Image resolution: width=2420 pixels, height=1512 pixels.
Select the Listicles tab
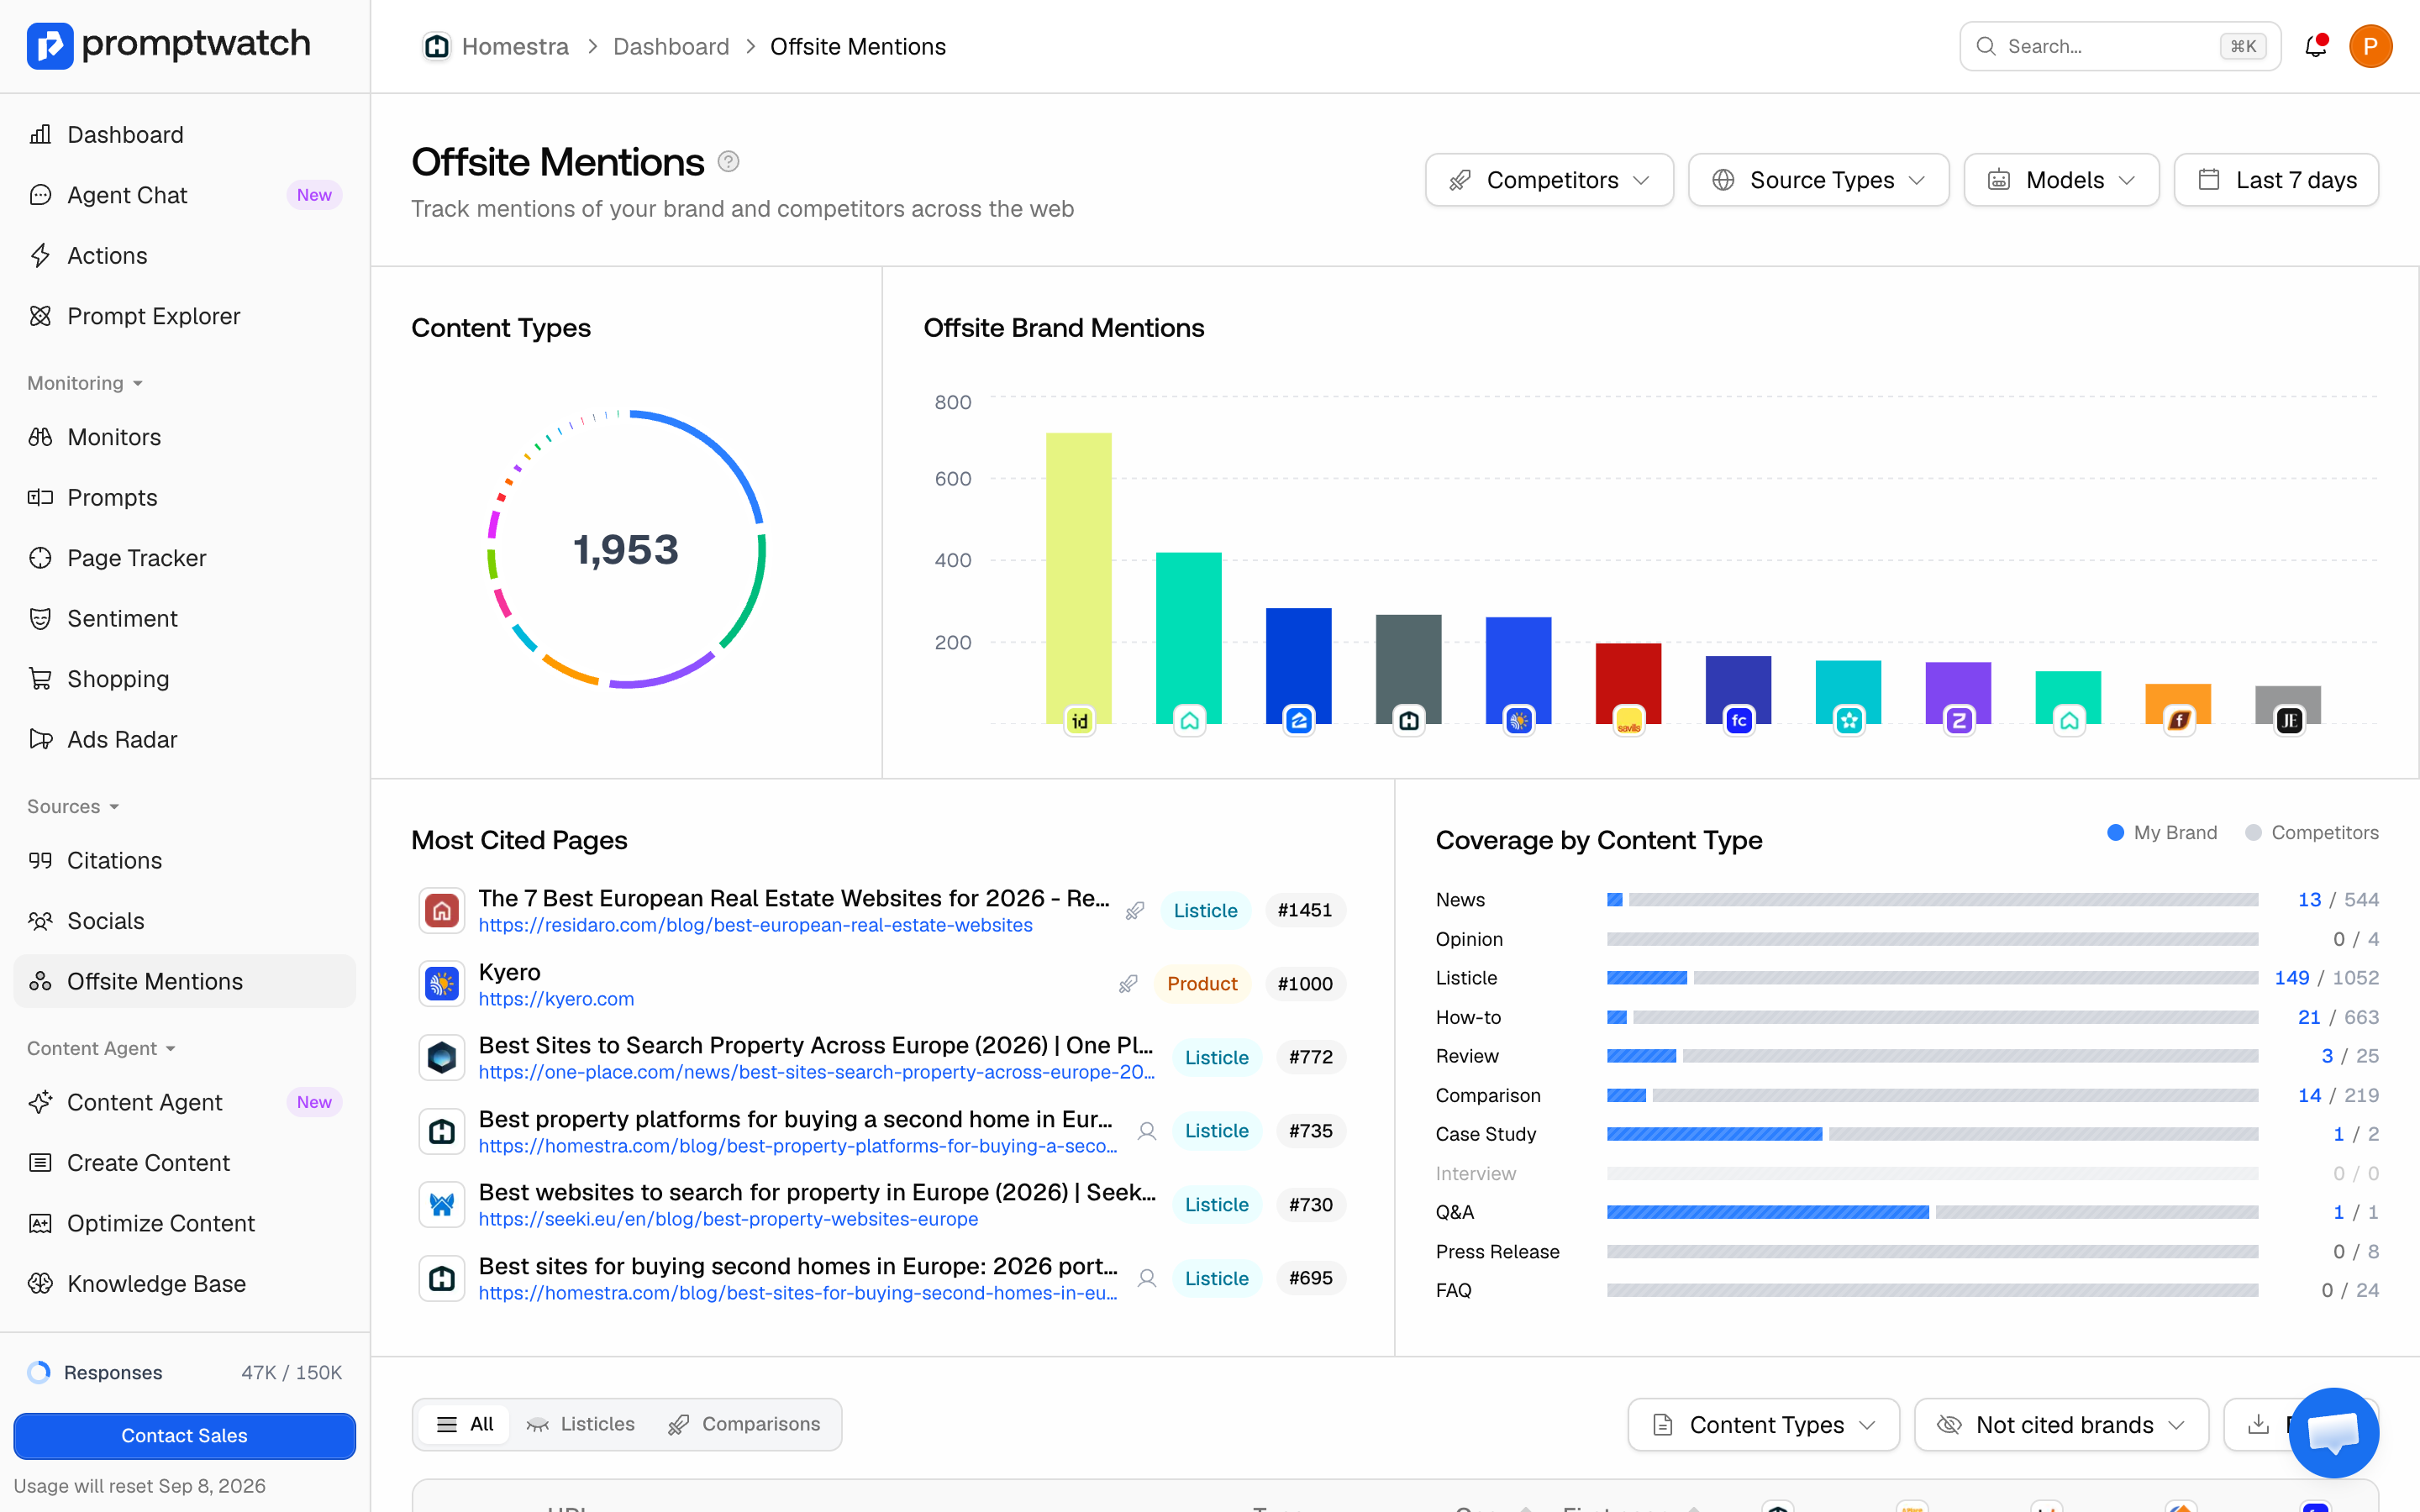pyautogui.click(x=581, y=1424)
